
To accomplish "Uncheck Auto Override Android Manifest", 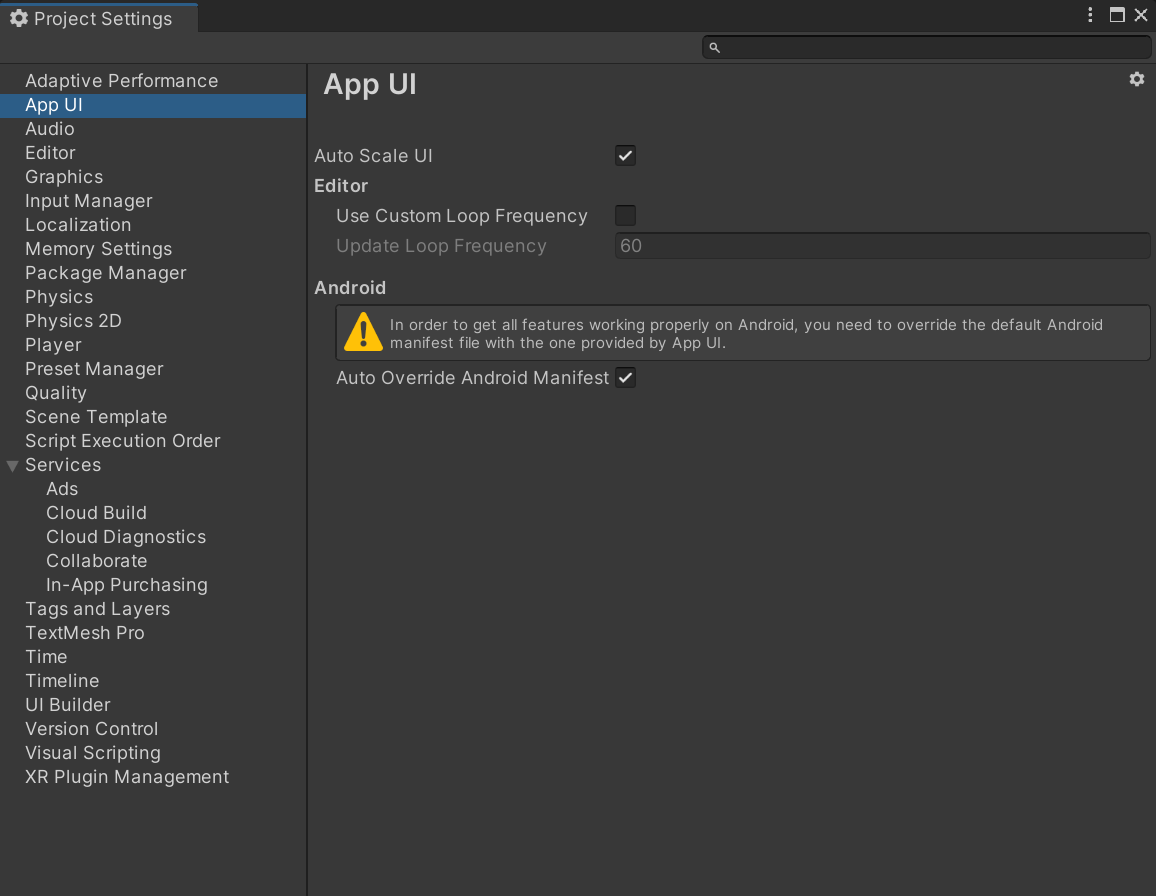I will click(x=625, y=377).
